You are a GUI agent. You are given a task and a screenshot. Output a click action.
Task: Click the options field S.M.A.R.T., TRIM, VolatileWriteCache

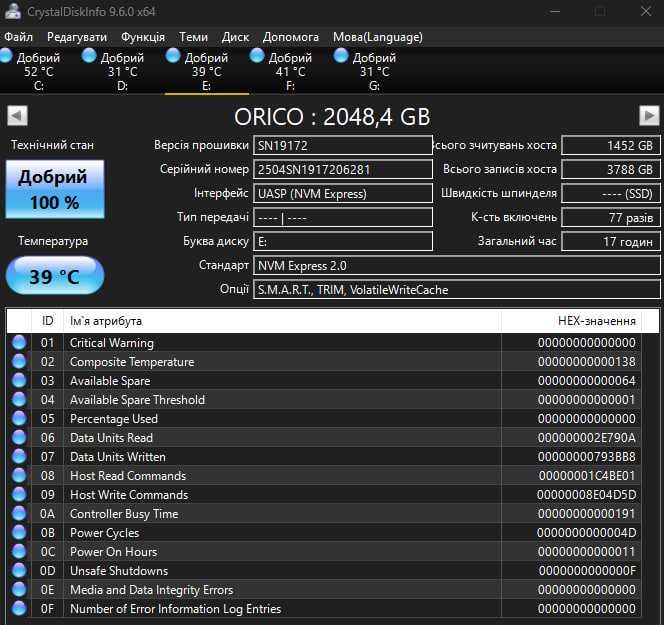point(456,290)
